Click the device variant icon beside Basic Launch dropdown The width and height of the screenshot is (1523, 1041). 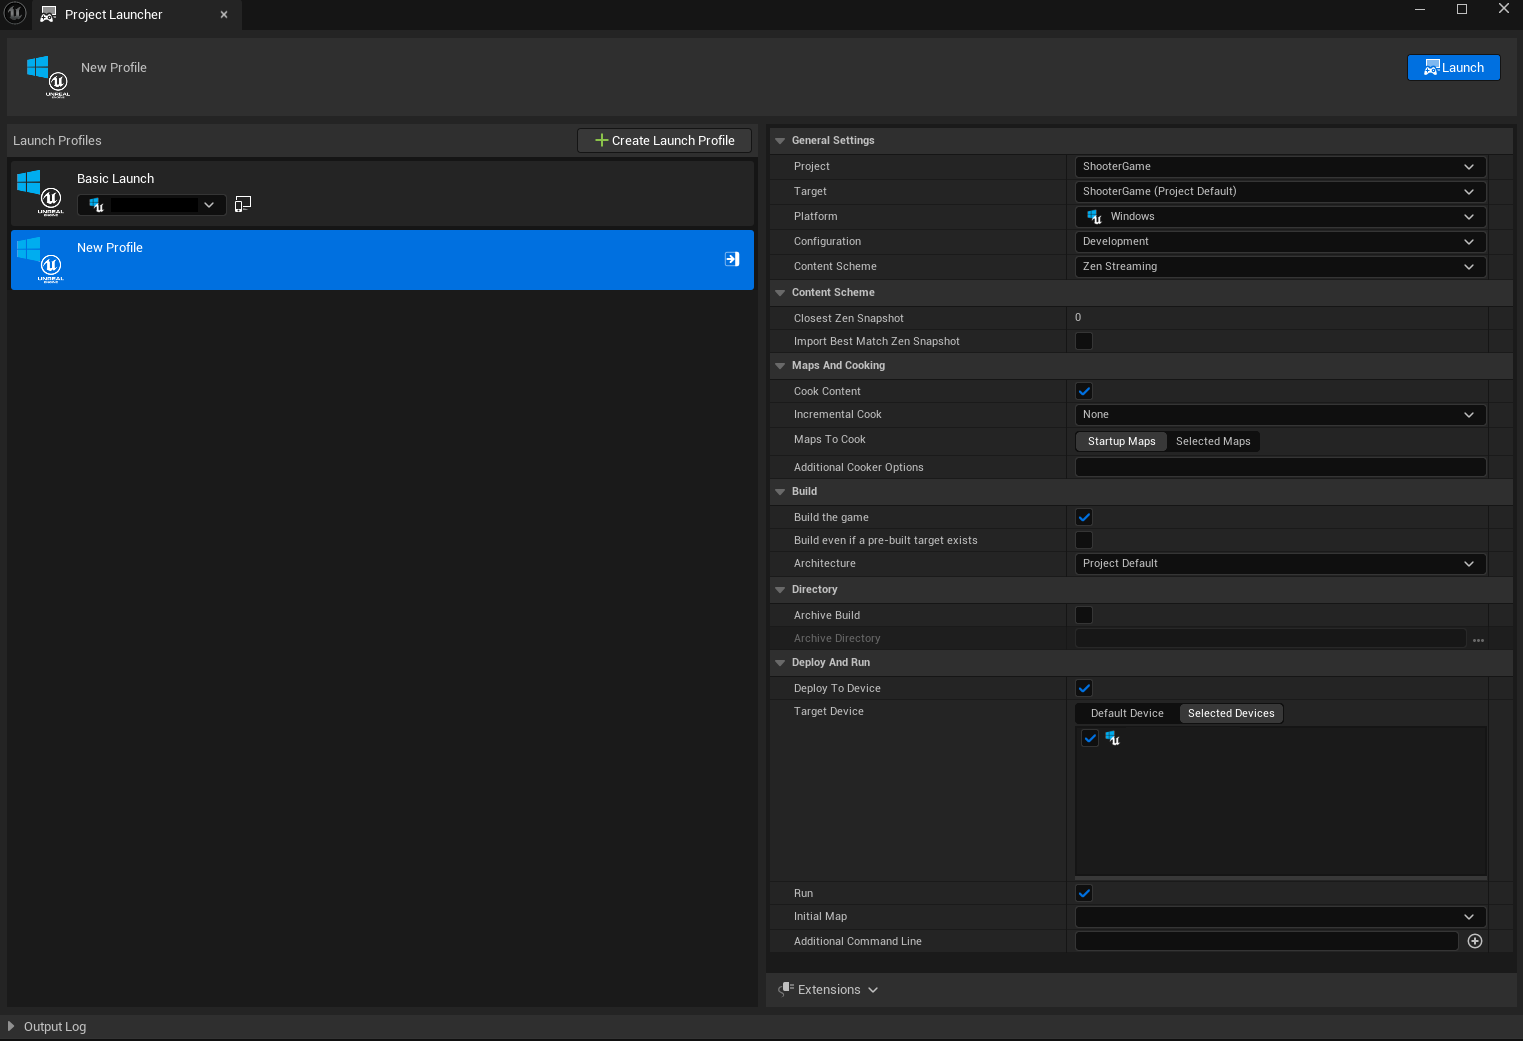point(242,204)
